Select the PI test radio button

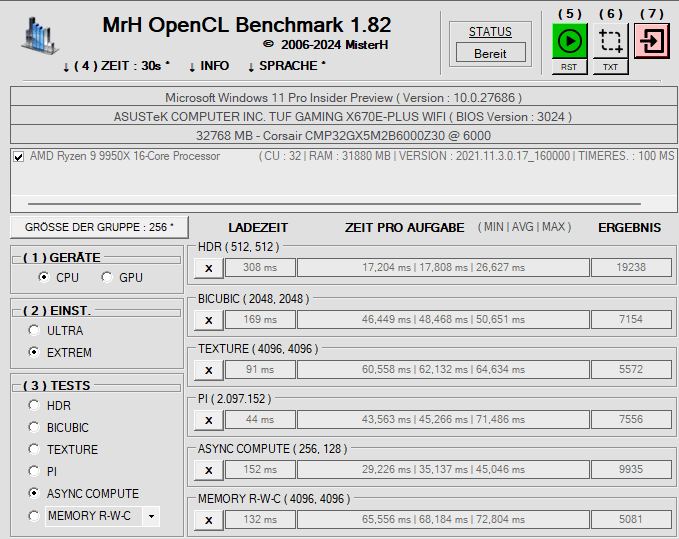click(x=34, y=471)
